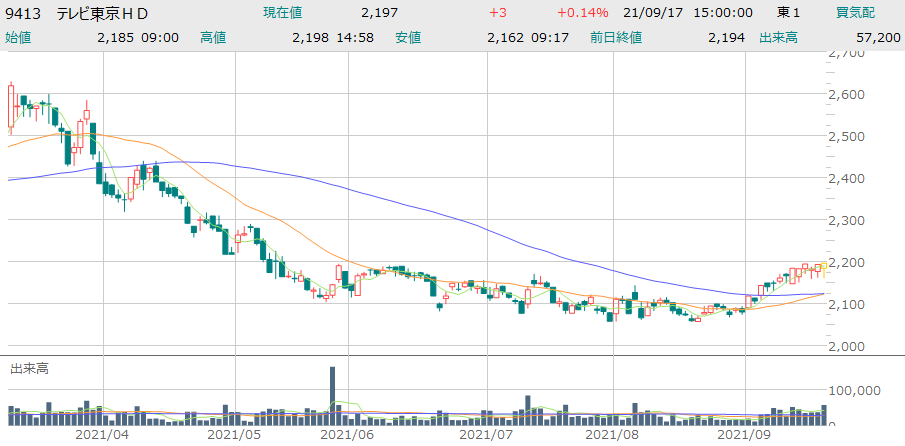
Task: Click the 始値 label
Action: pyautogui.click(x=18, y=37)
